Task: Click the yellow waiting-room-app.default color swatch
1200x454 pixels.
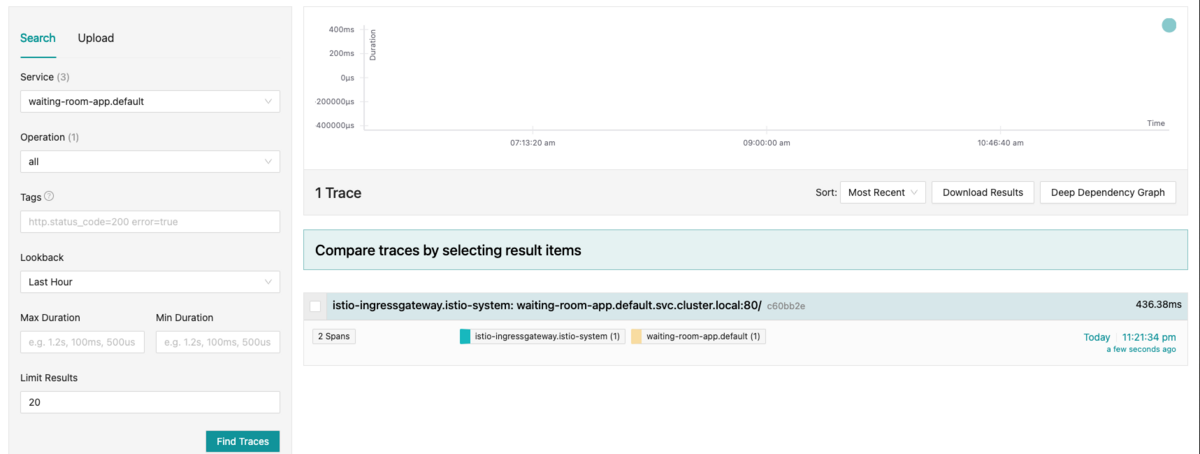Action: coord(637,336)
